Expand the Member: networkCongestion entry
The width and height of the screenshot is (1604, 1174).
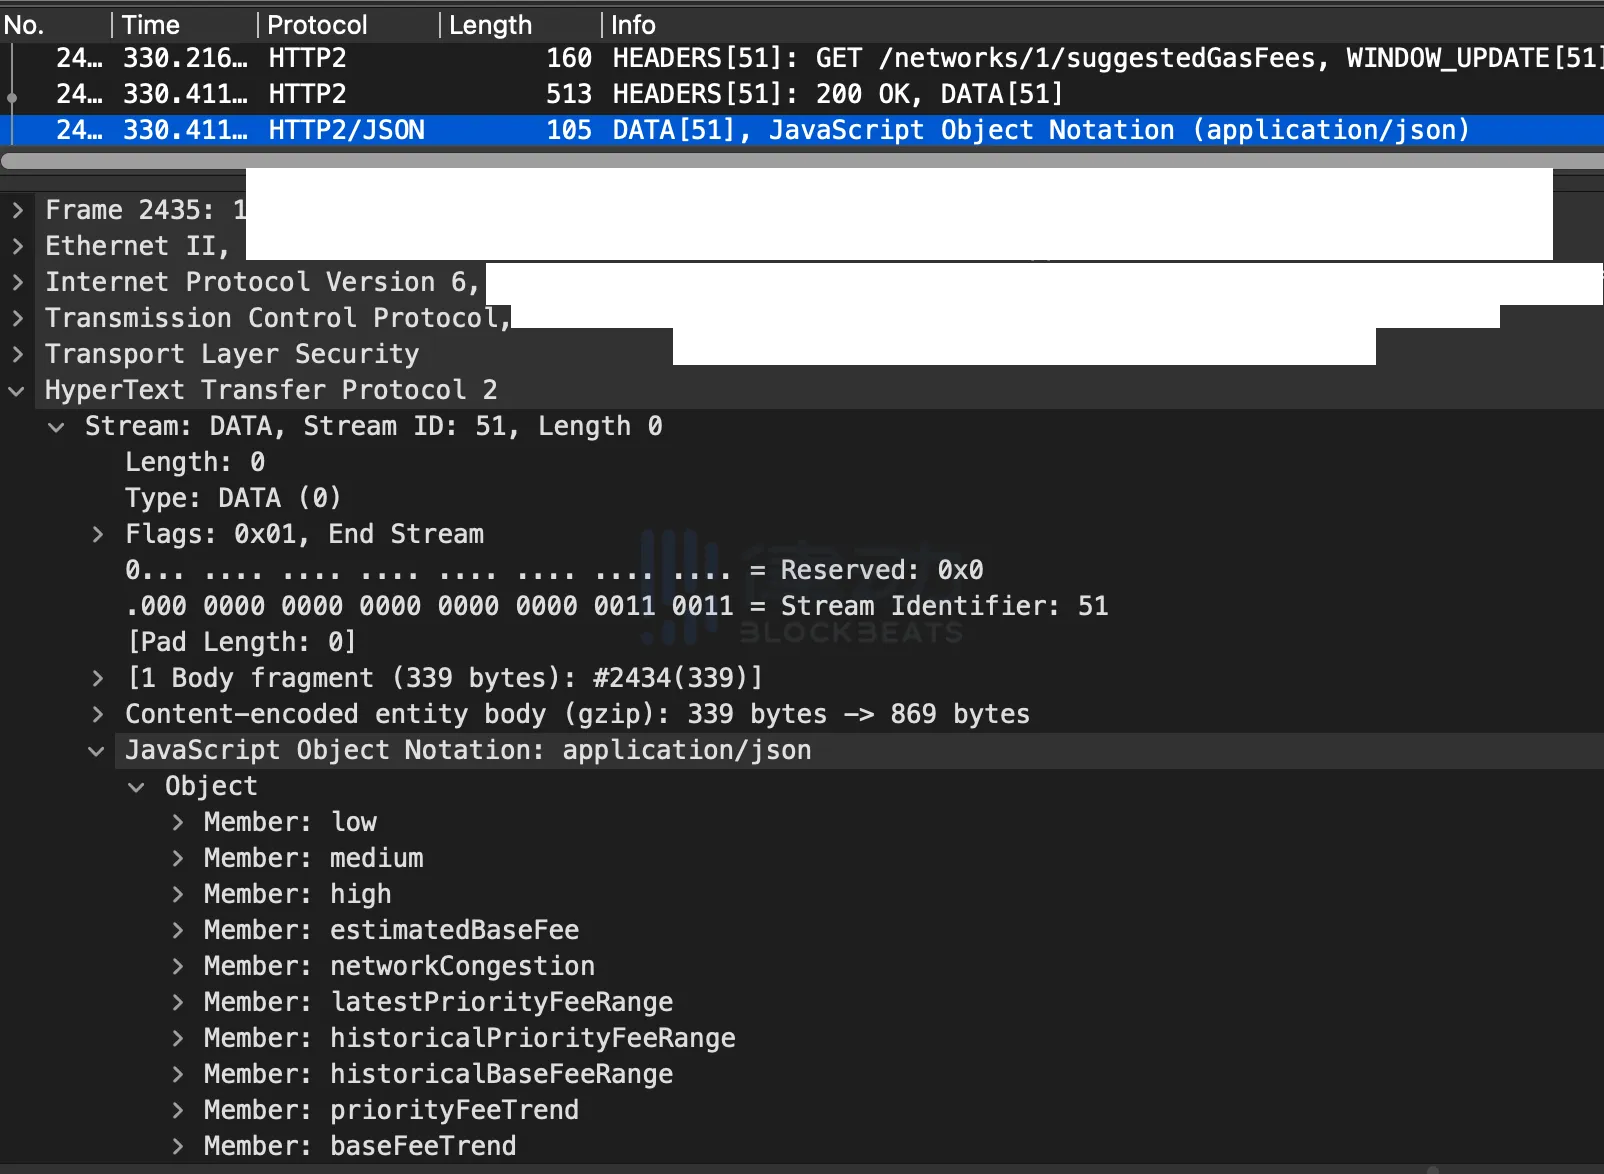pos(177,966)
